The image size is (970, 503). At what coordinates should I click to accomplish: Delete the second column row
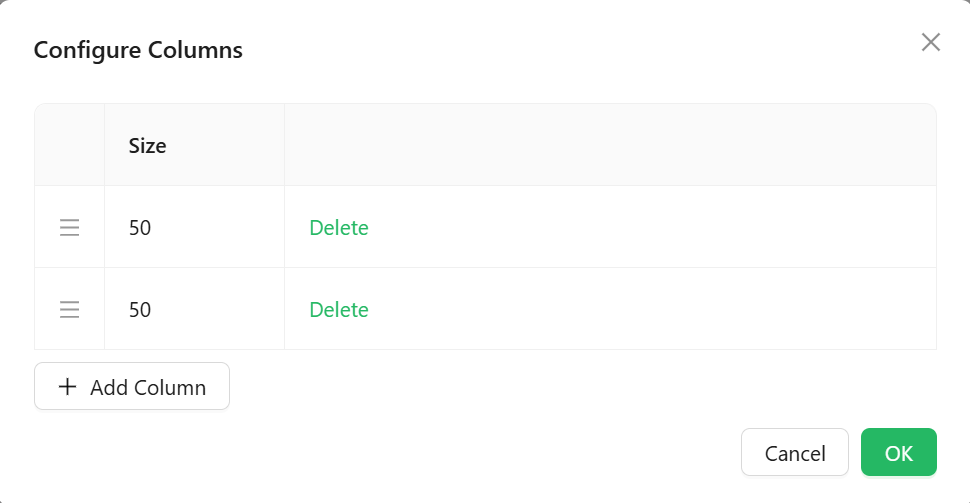coord(338,309)
